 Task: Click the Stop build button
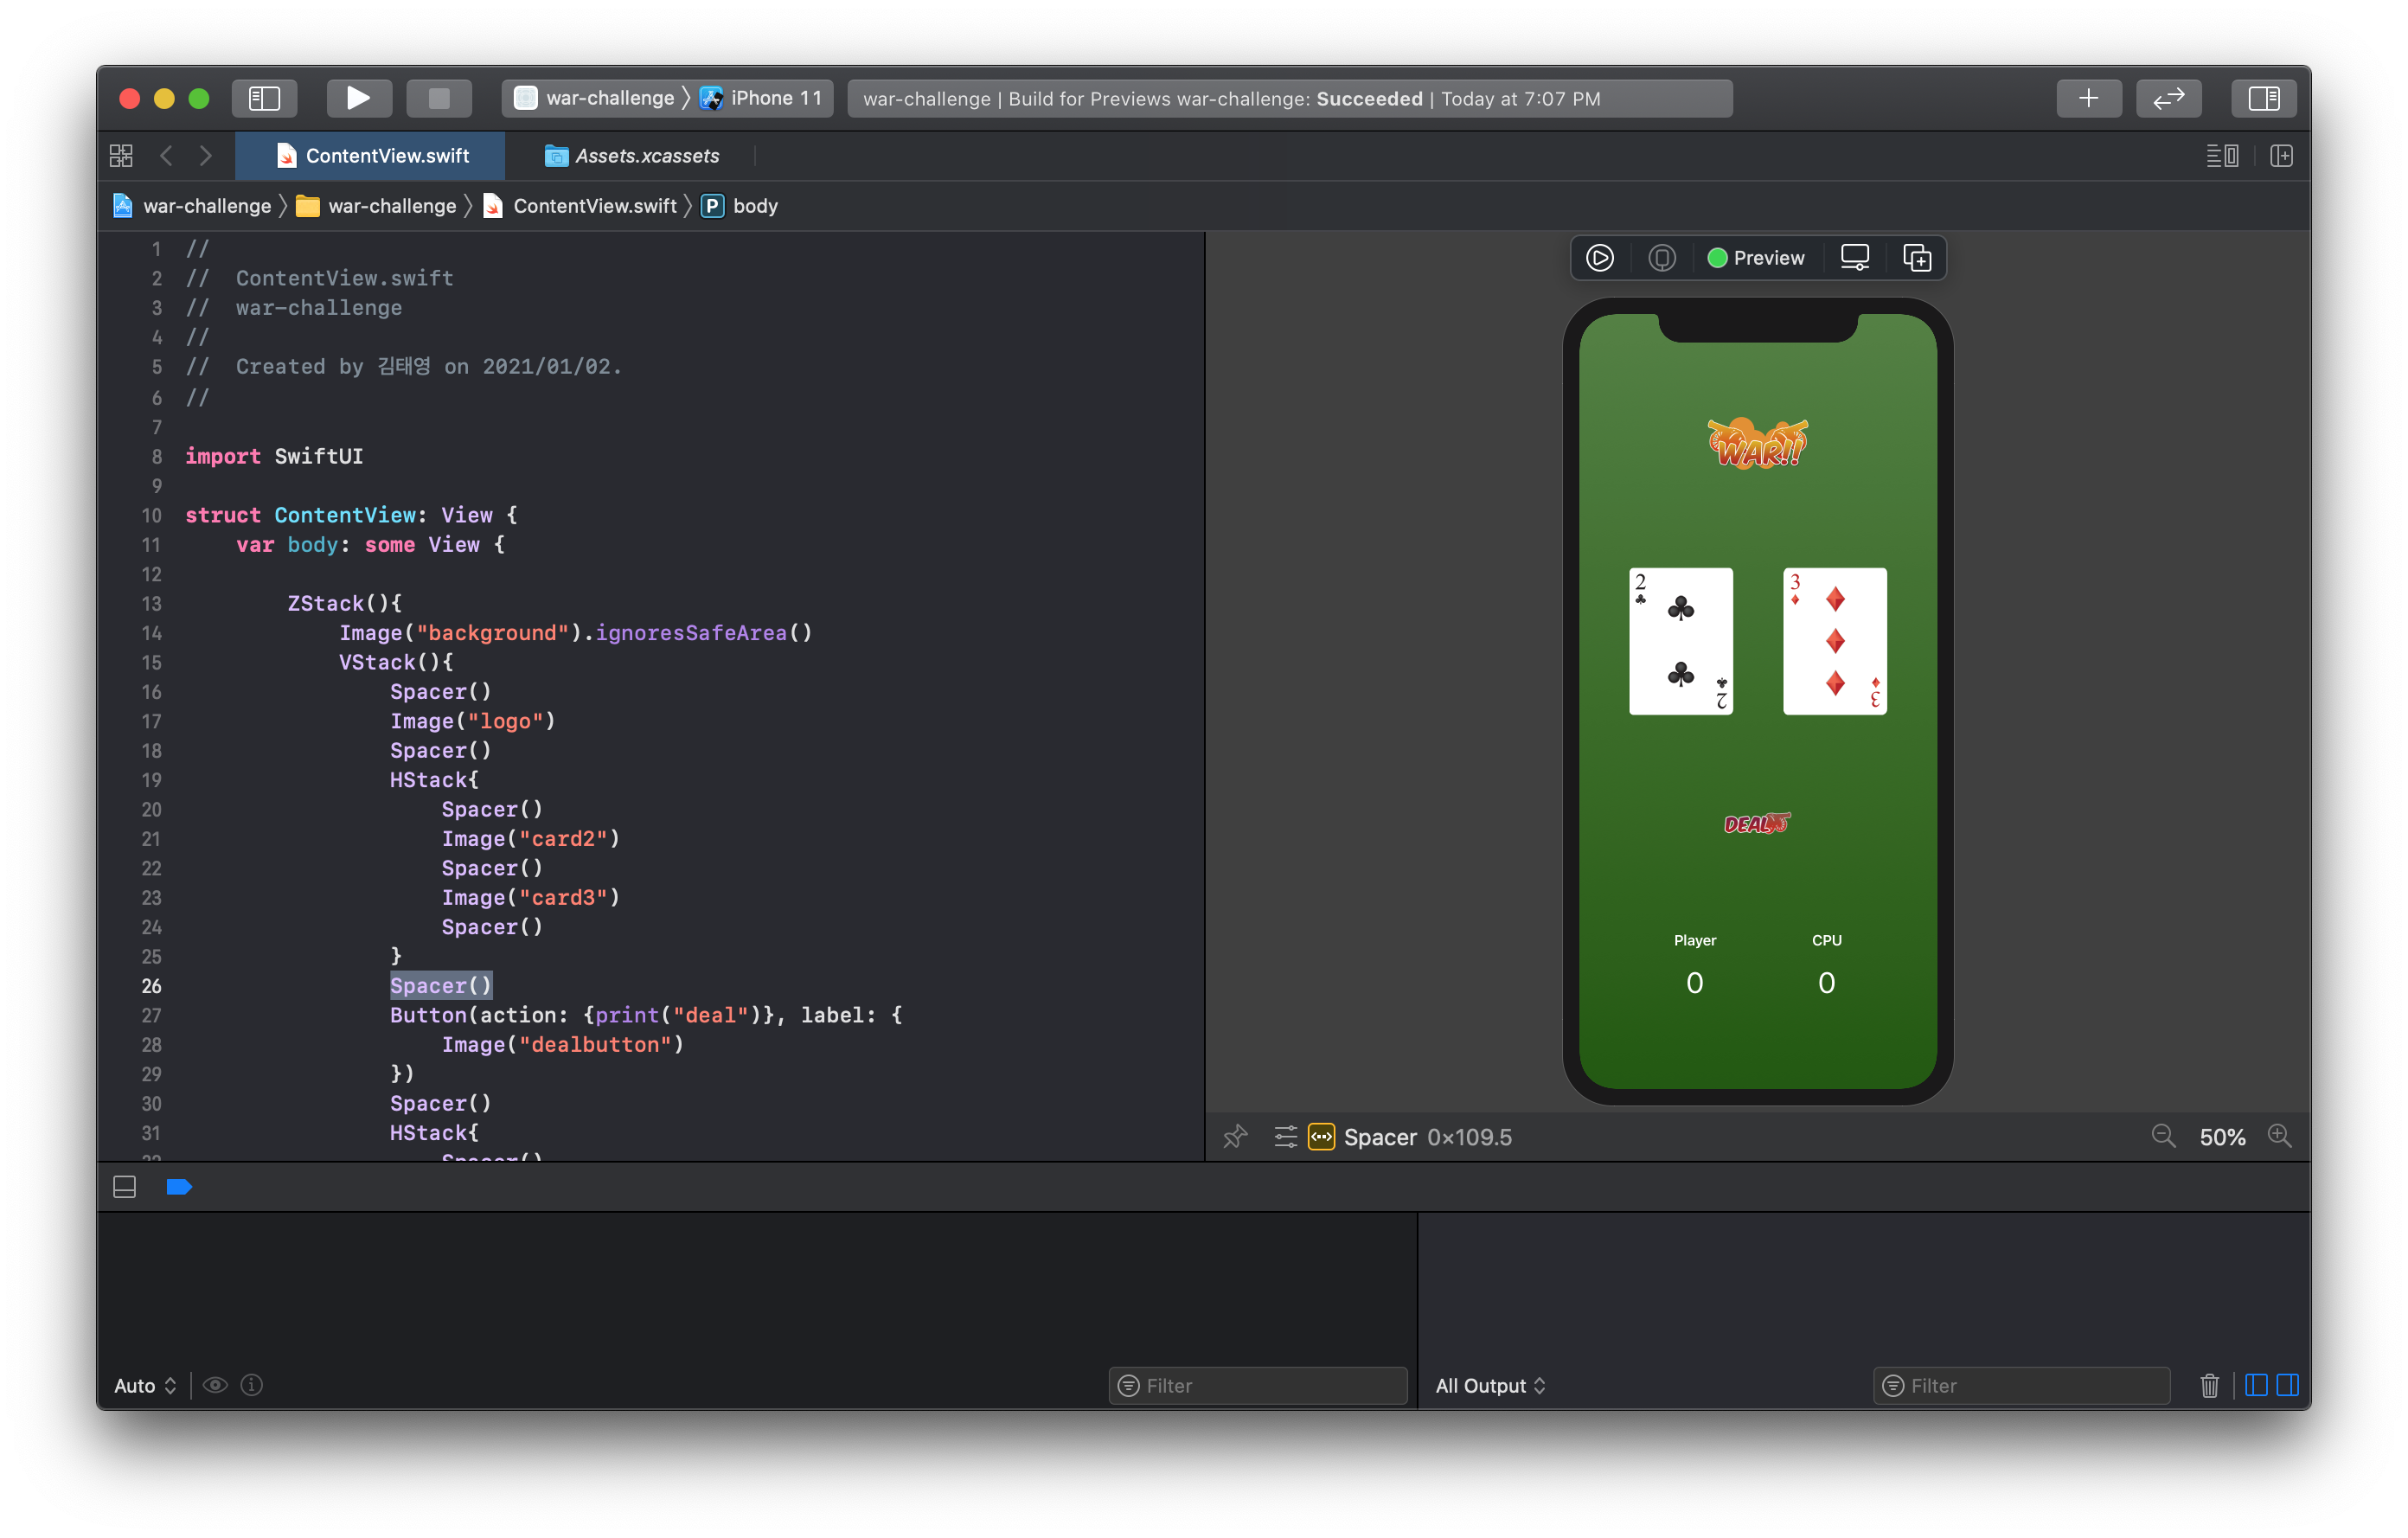pyautogui.click(x=438, y=98)
